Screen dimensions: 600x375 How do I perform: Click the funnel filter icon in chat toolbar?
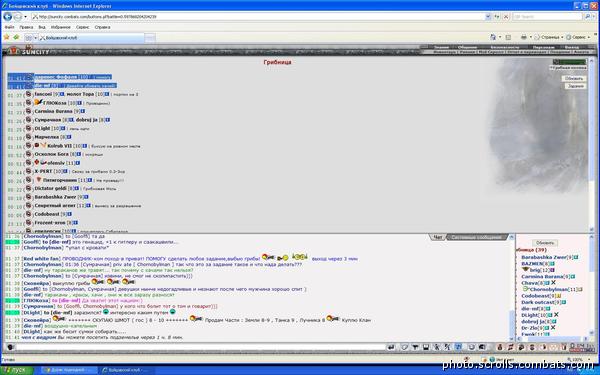tap(415, 347)
